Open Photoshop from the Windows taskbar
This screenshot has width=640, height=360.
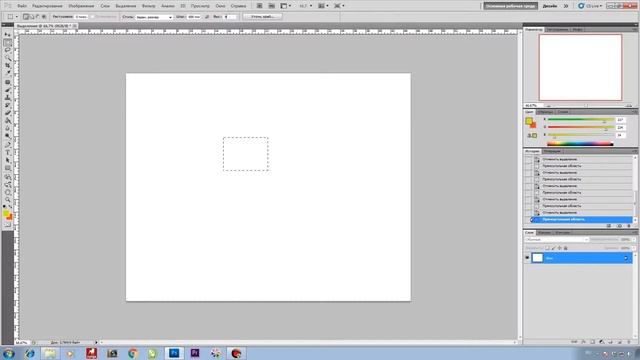(174, 353)
